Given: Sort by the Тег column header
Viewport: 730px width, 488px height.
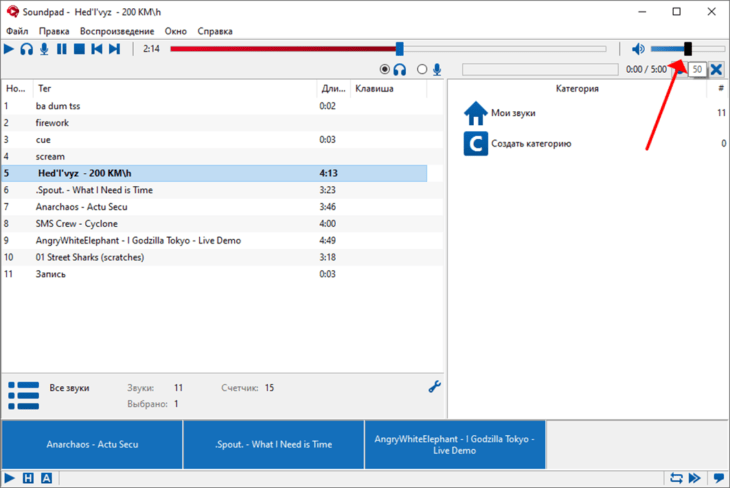Looking at the screenshot, I should pos(175,88).
